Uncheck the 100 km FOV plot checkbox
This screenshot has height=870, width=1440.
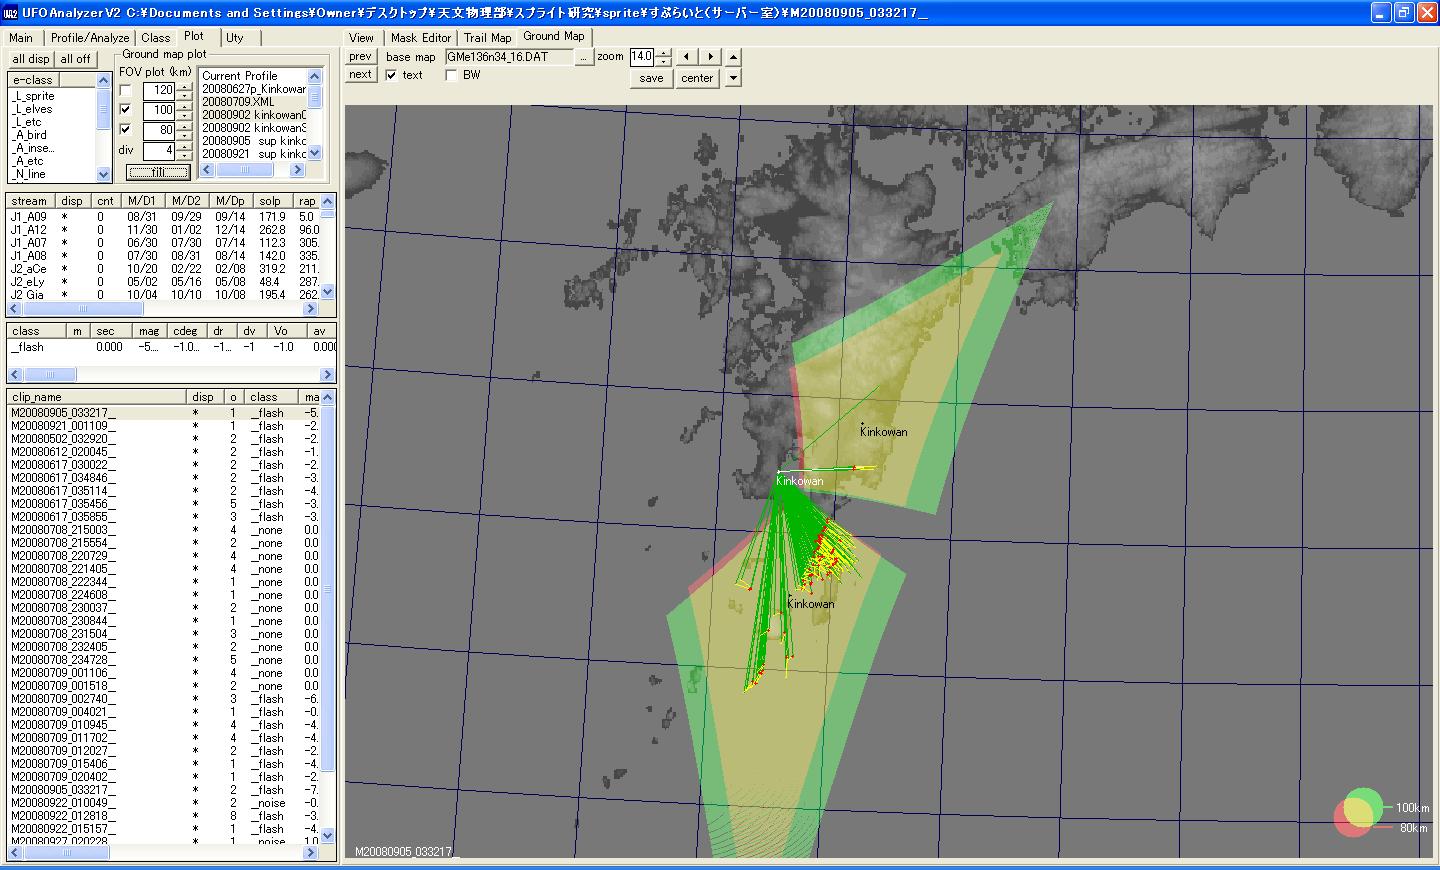[x=126, y=110]
